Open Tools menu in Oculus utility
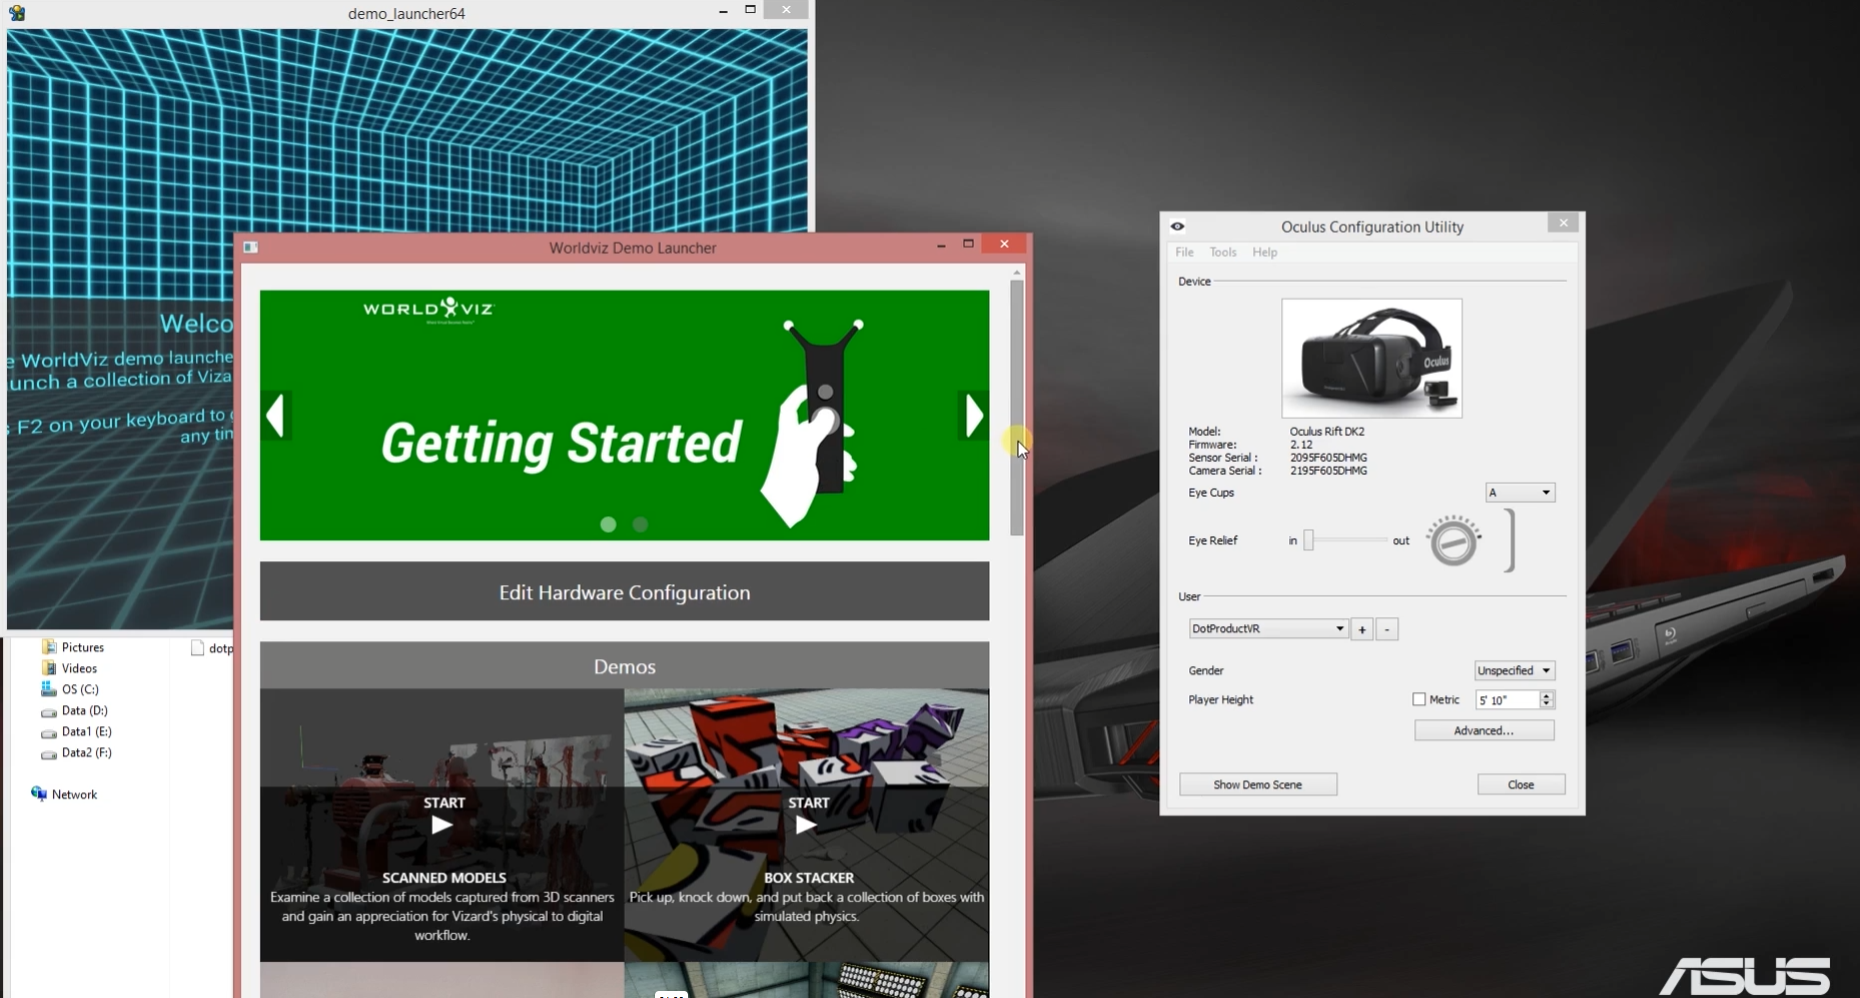Screen dimensions: 1860x998 [1222, 252]
